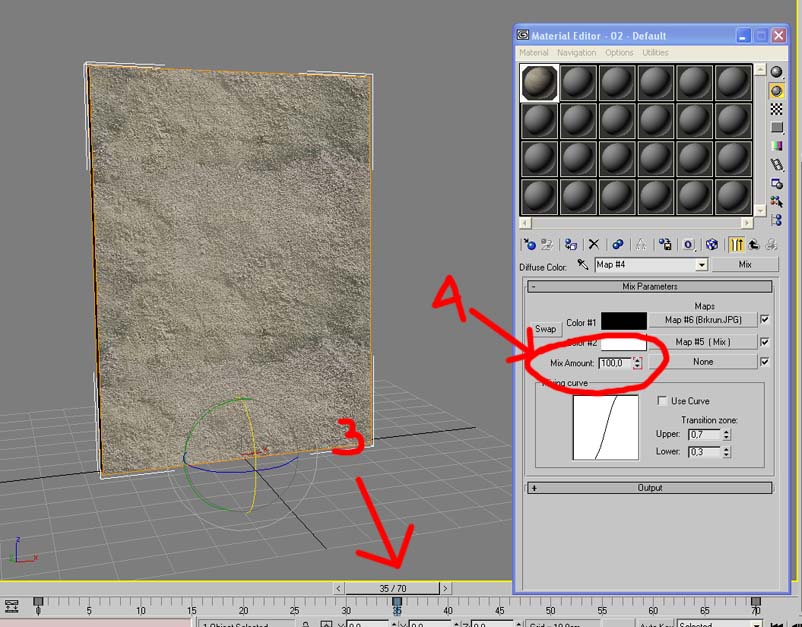This screenshot has width=802, height=627.
Task: Open the Navigation menu
Action: click(576, 52)
